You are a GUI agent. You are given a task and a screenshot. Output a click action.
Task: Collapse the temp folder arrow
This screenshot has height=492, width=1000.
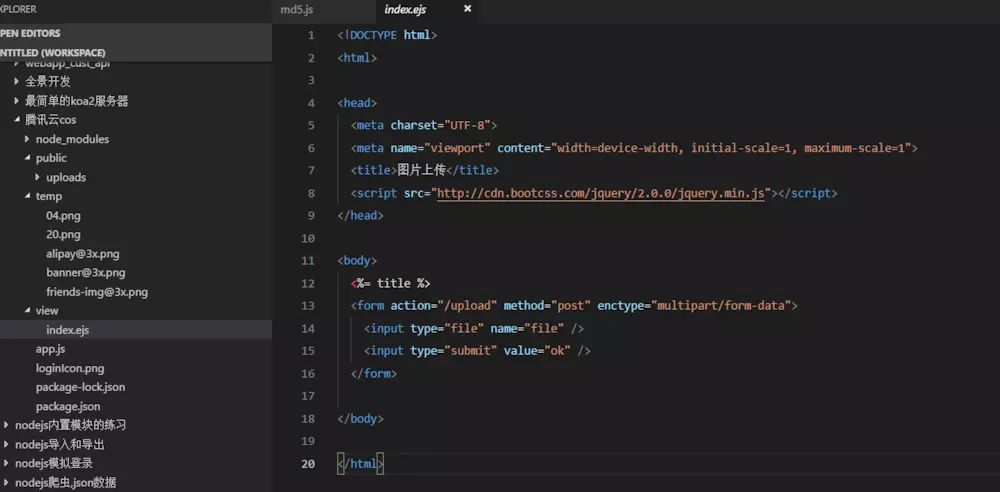(27, 196)
